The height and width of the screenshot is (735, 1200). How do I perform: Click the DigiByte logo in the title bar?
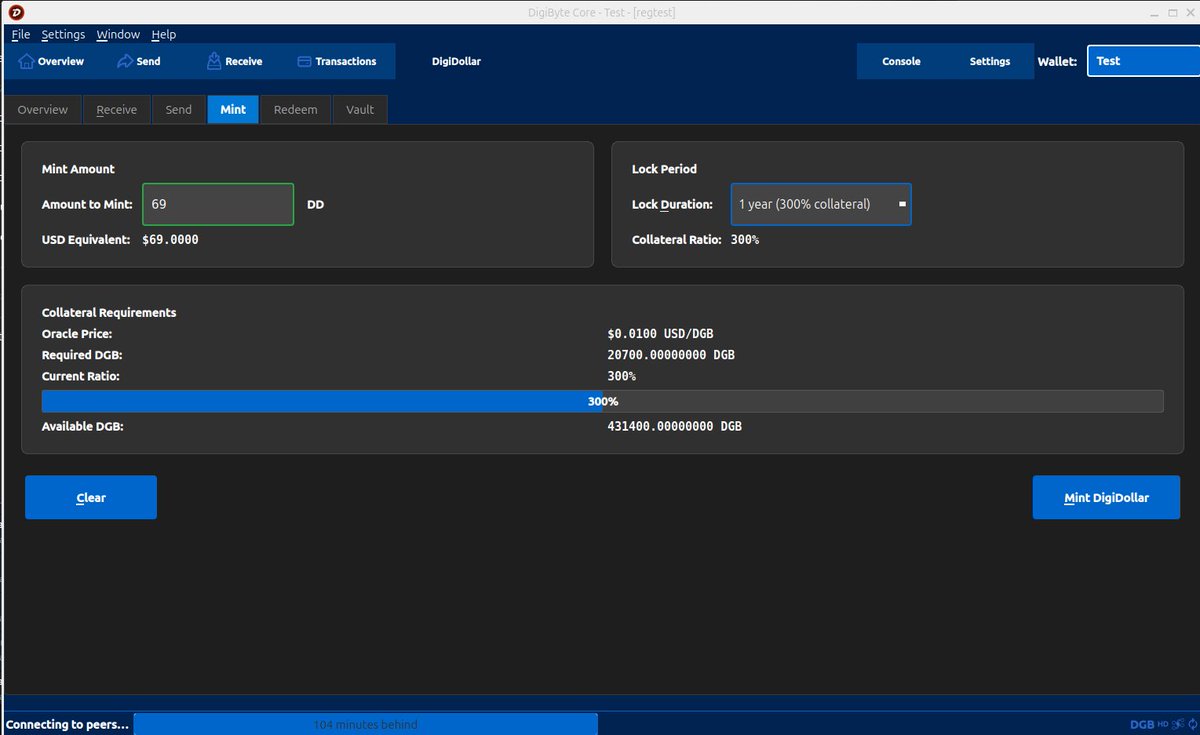[17, 12]
